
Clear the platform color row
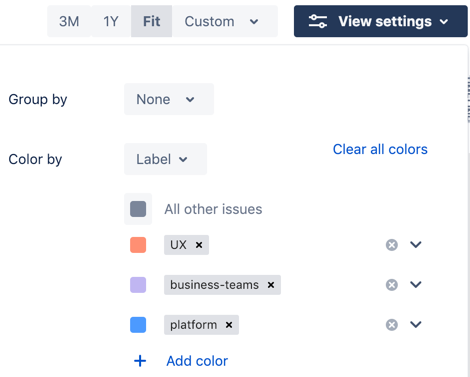click(392, 325)
